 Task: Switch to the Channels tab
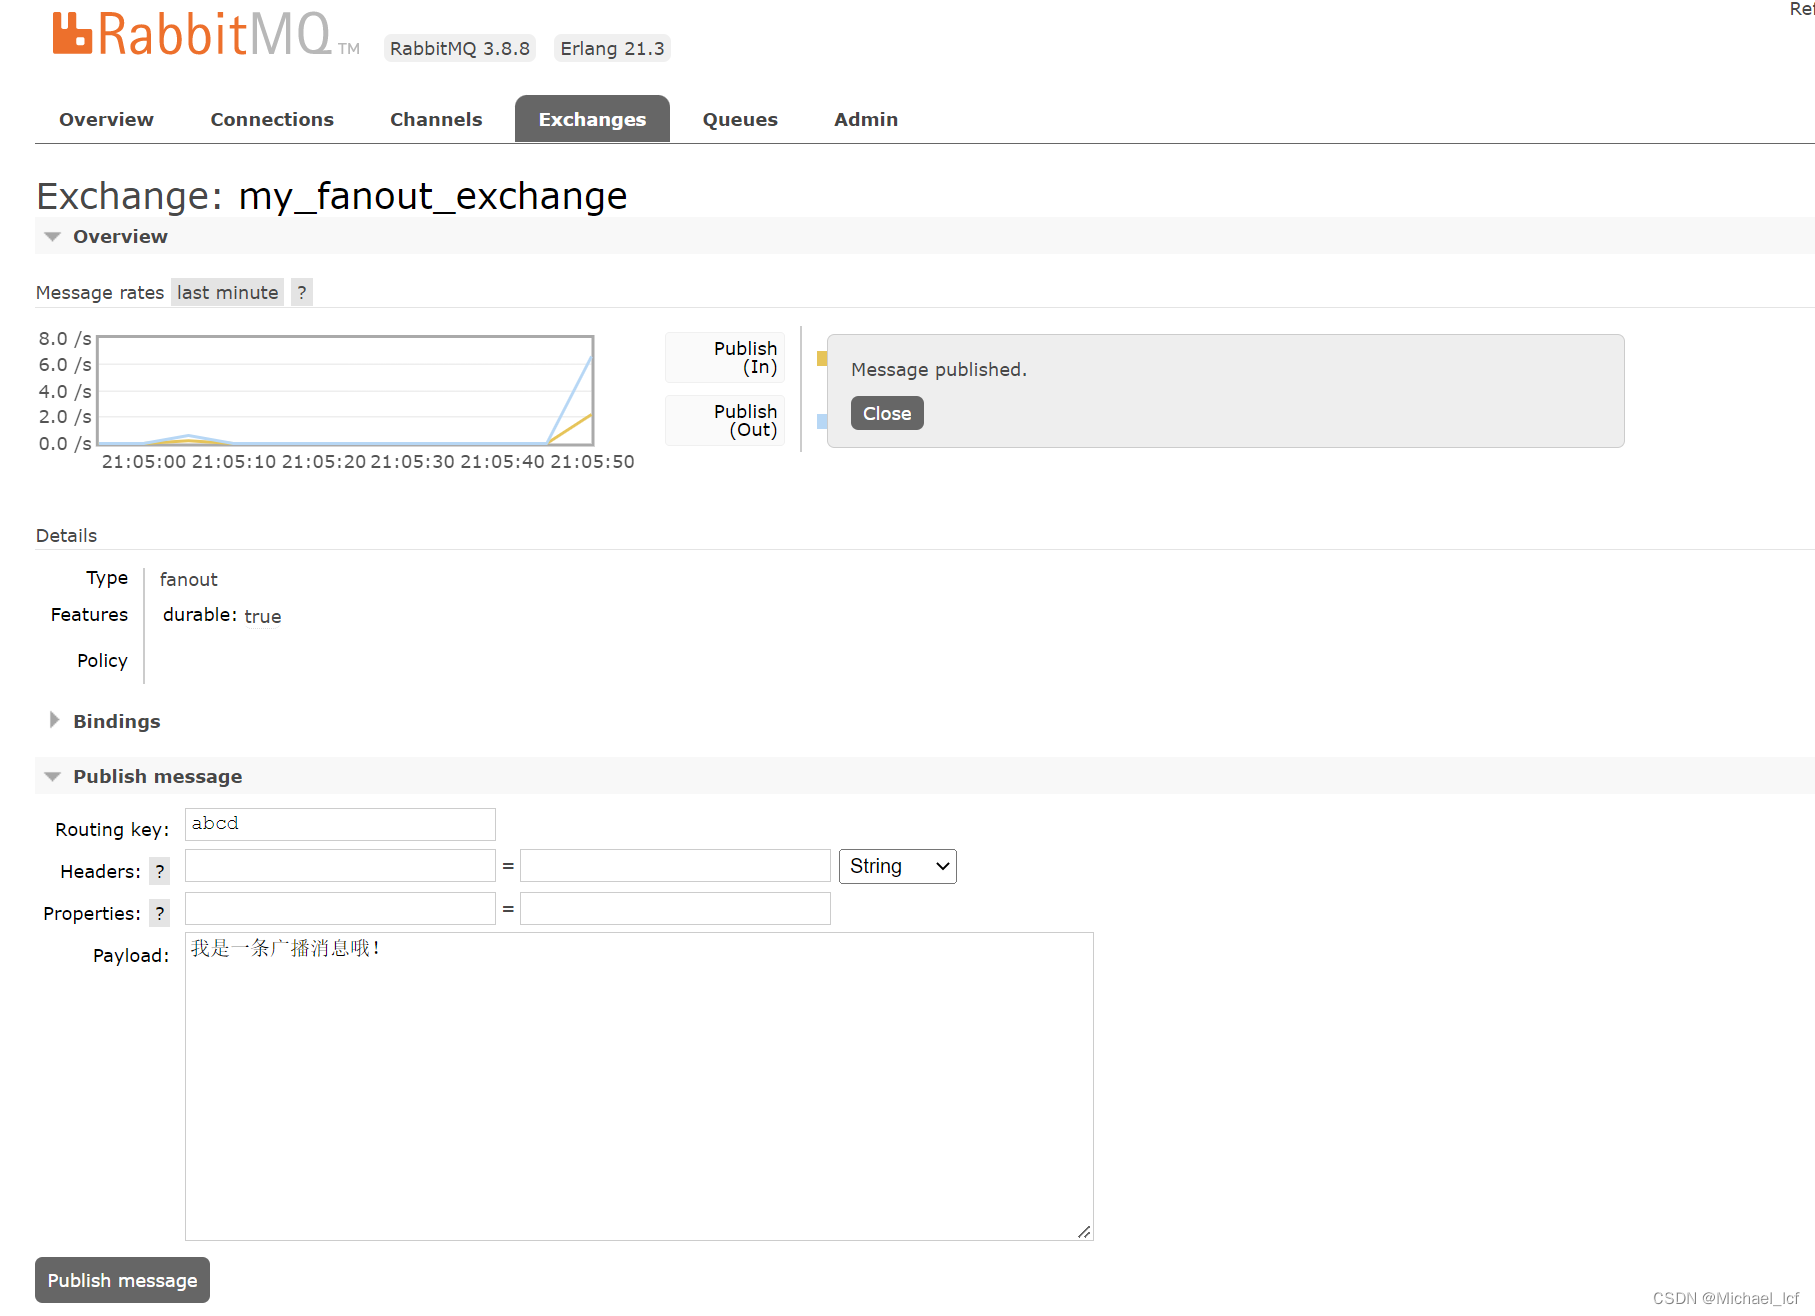pyautogui.click(x=436, y=119)
